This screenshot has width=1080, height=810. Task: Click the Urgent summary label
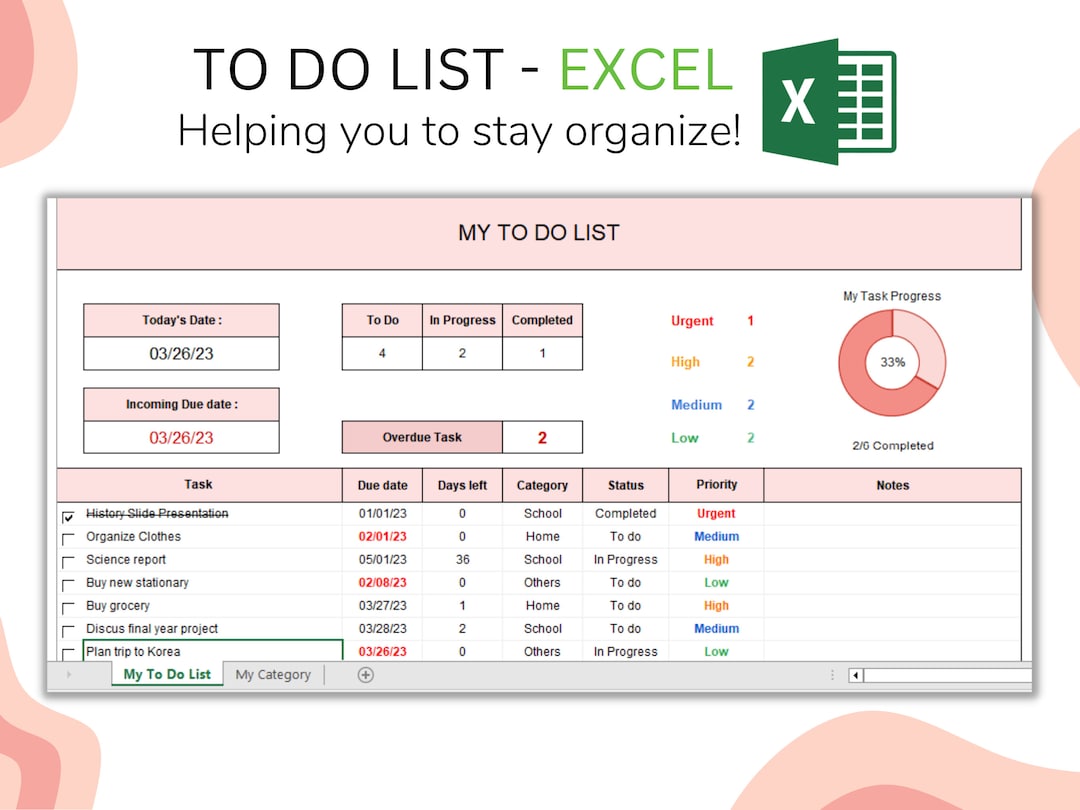[692, 321]
